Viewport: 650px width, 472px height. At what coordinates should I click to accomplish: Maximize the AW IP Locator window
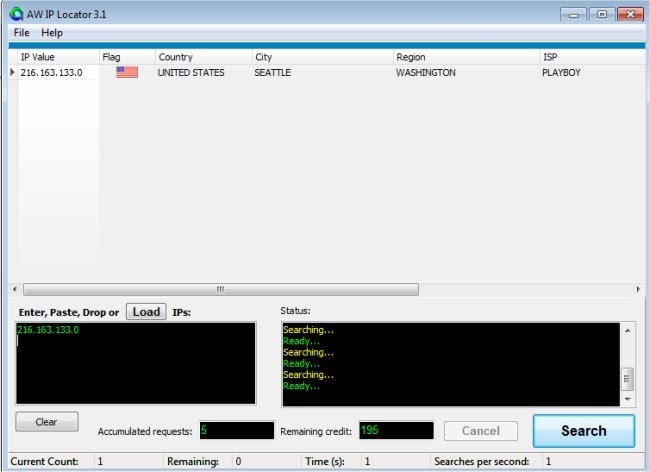pyautogui.click(x=602, y=15)
